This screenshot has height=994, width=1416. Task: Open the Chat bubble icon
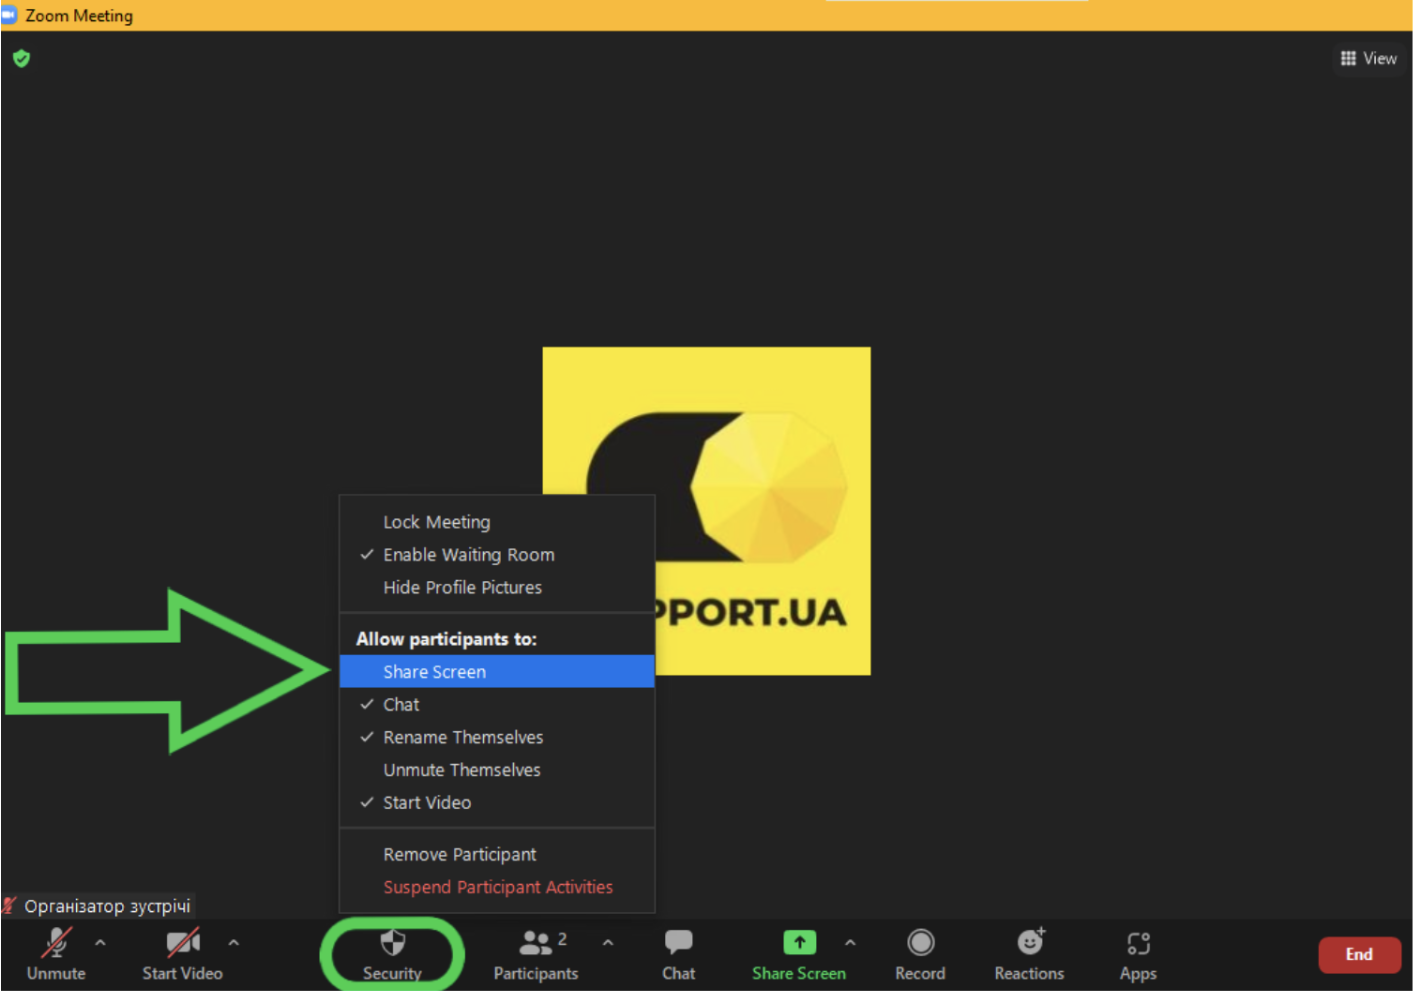coord(679,943)
